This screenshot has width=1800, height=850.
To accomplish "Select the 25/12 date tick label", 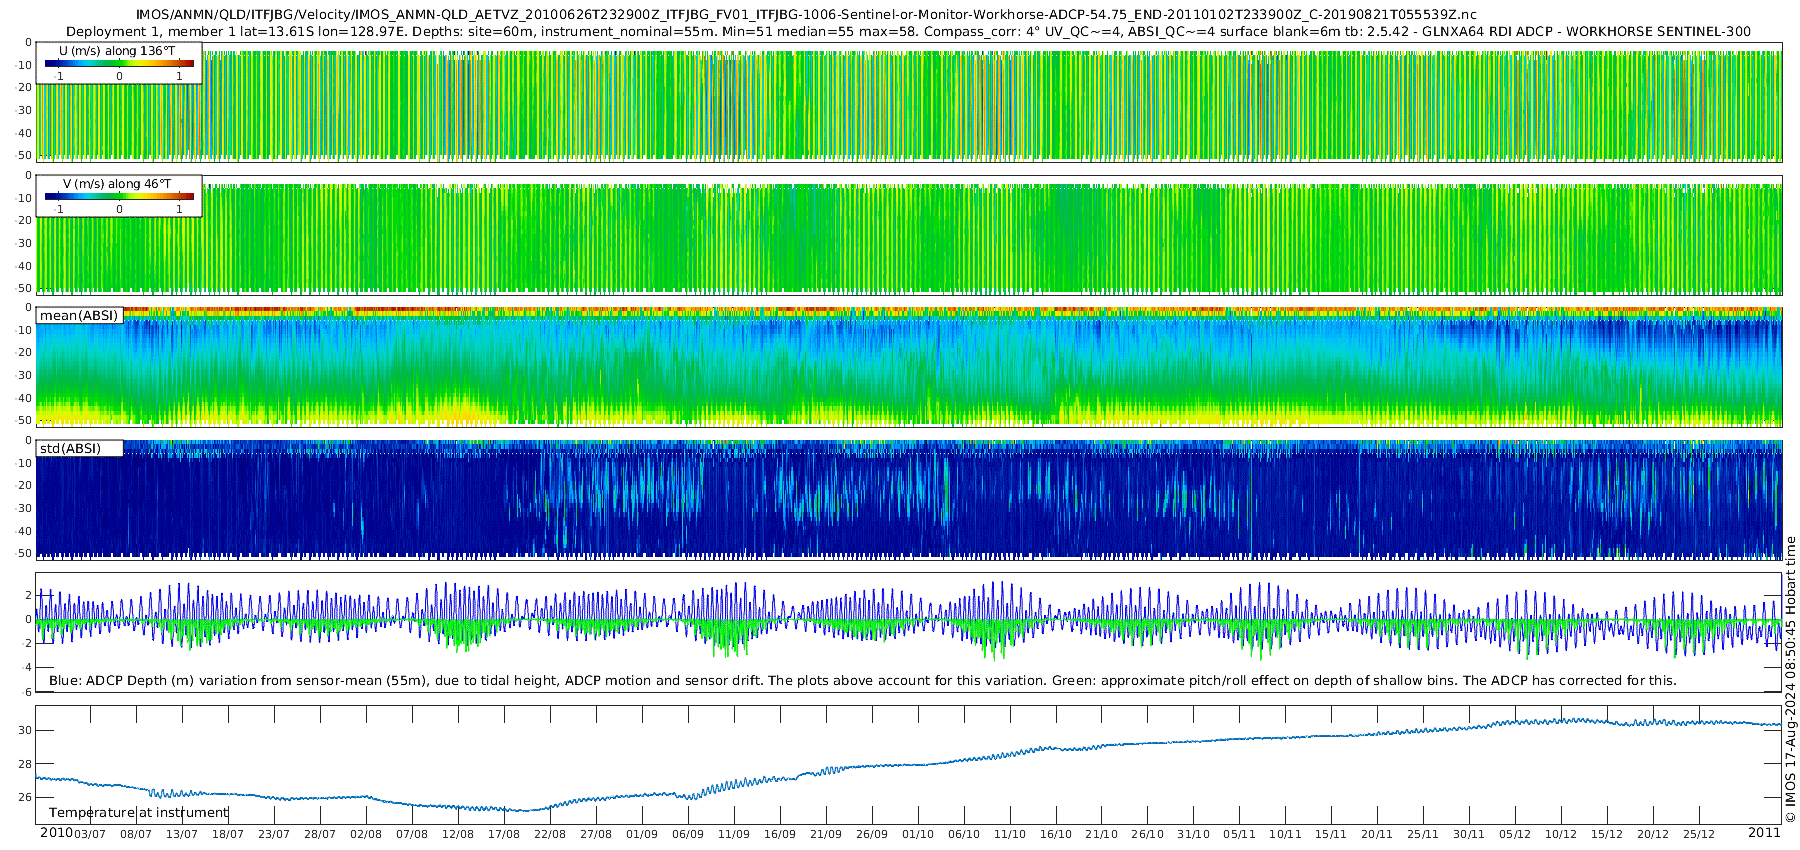I will click(x=1699, y=834).
